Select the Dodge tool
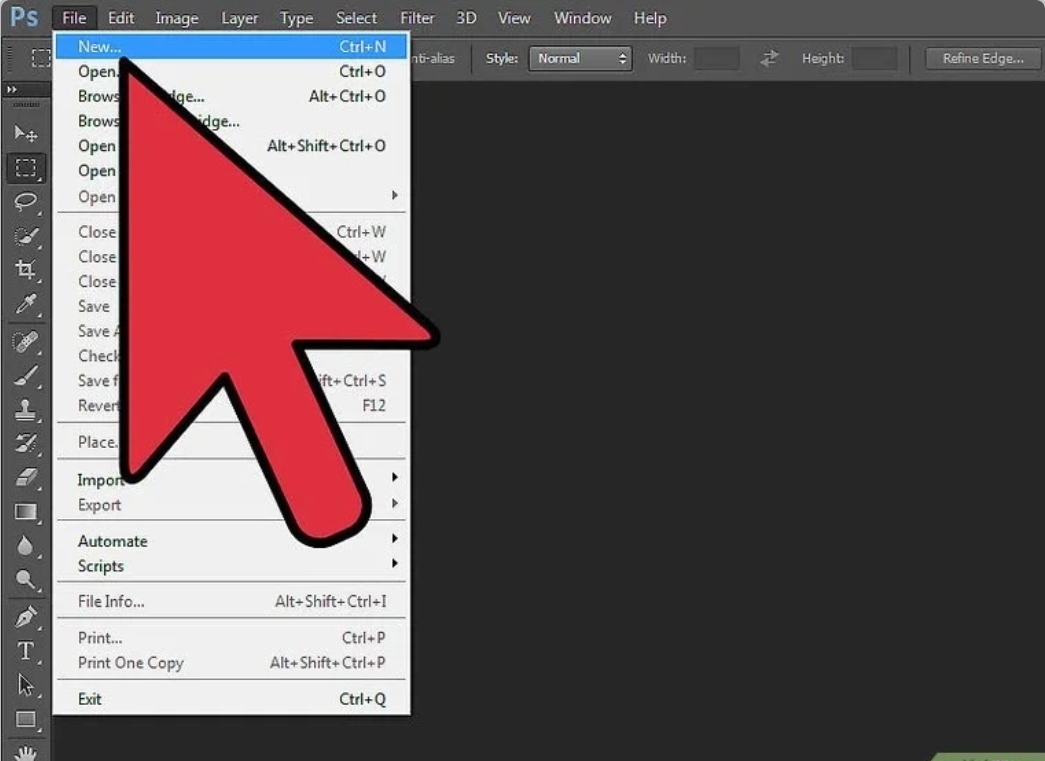 (x=25, y=580)
